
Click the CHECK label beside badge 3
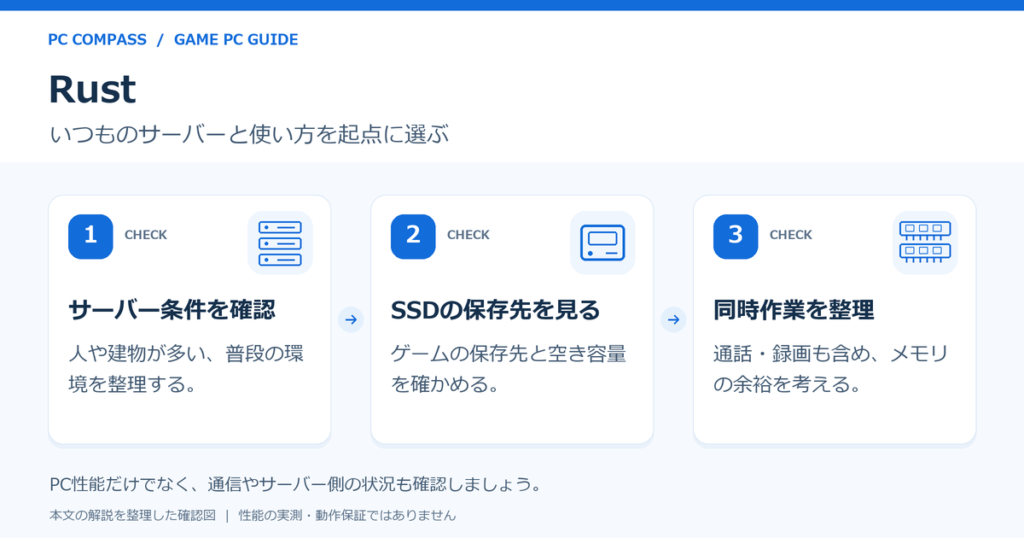tap(791, 235)
